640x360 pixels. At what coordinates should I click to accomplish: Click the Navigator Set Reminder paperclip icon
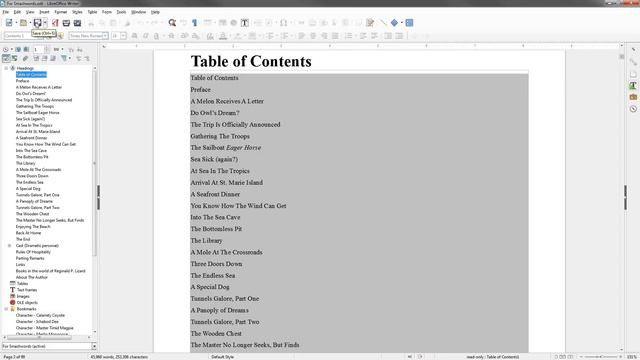(25, 59)
